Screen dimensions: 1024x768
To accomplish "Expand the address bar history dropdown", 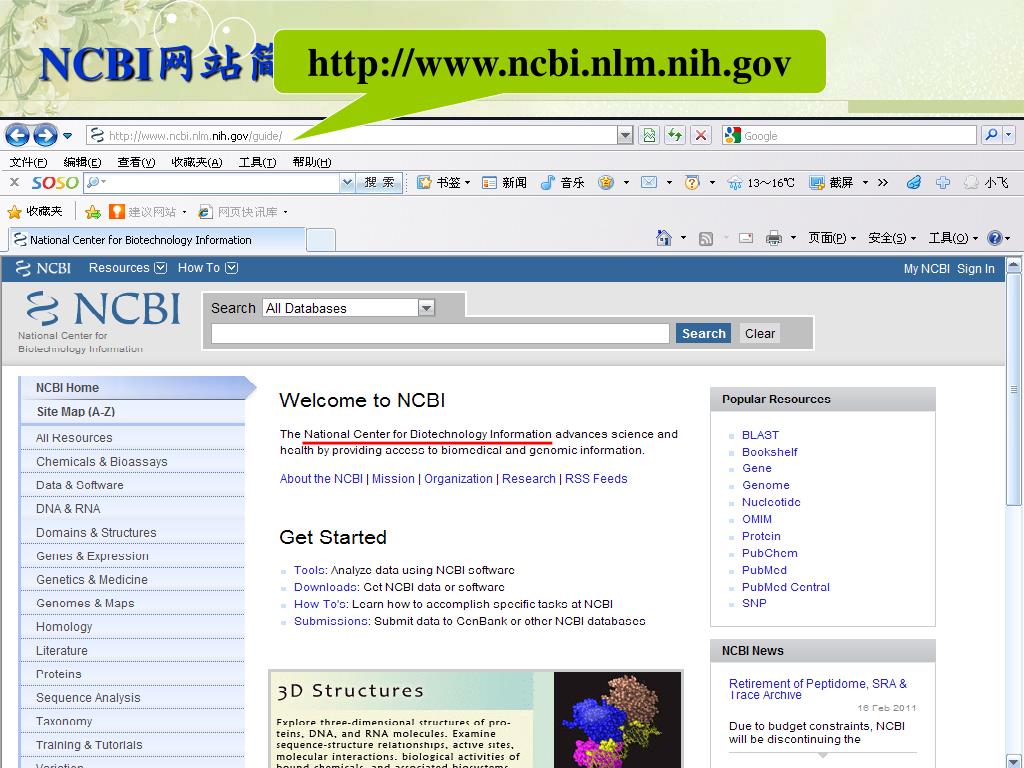I will [x=625, y=135].
